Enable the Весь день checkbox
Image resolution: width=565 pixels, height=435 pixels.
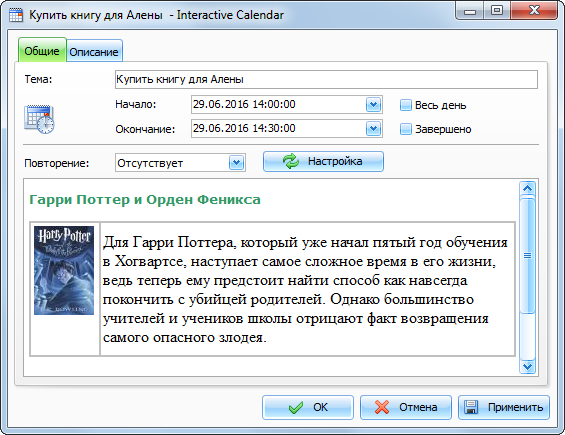[x=406, y=105]
